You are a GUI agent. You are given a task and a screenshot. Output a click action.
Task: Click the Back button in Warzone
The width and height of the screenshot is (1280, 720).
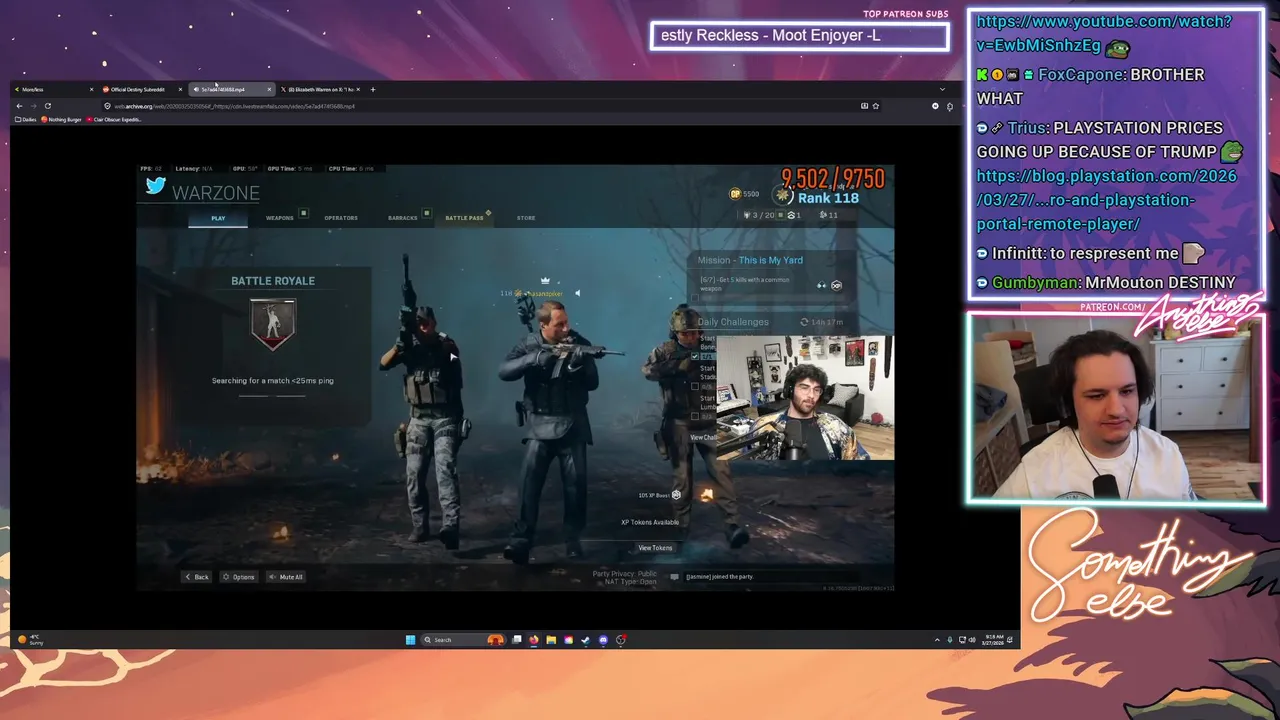(196, 577)
